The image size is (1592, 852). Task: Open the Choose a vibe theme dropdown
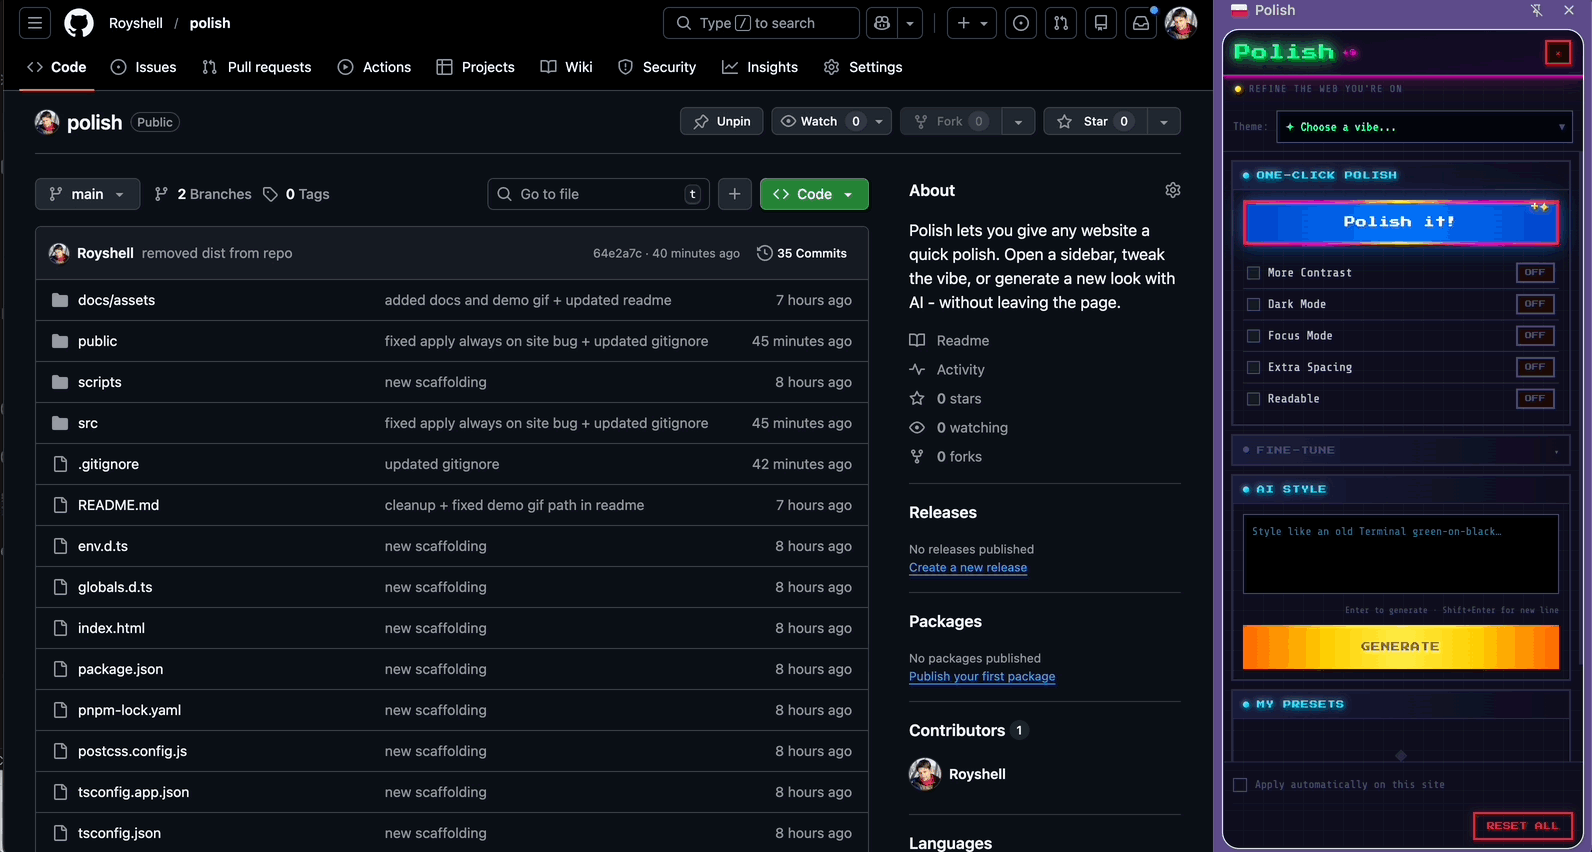(1424, 127)
